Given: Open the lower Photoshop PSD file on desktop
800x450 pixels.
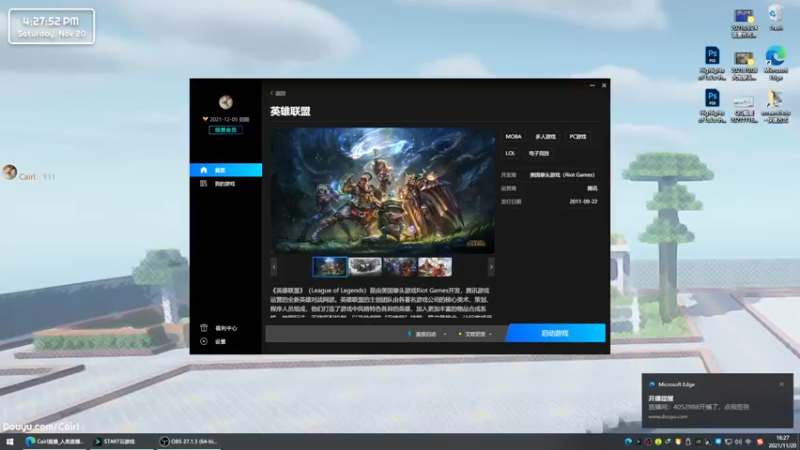Looking at the screenshot, I should pyautogui.click(x=712, y=106).
